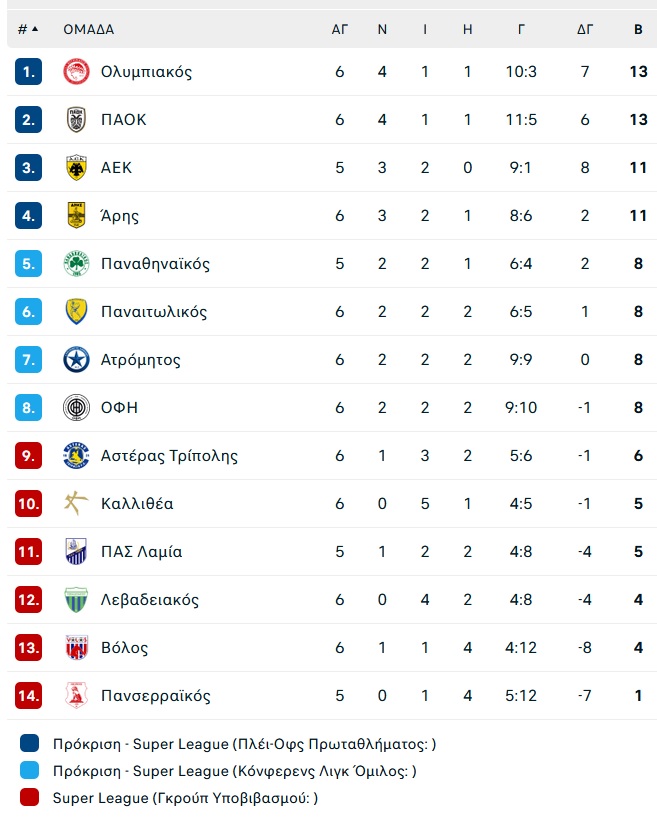This screenshot has height=820, width=657.
Task: Click the Βόλος red-blue crest
Action: pos(76,648)
